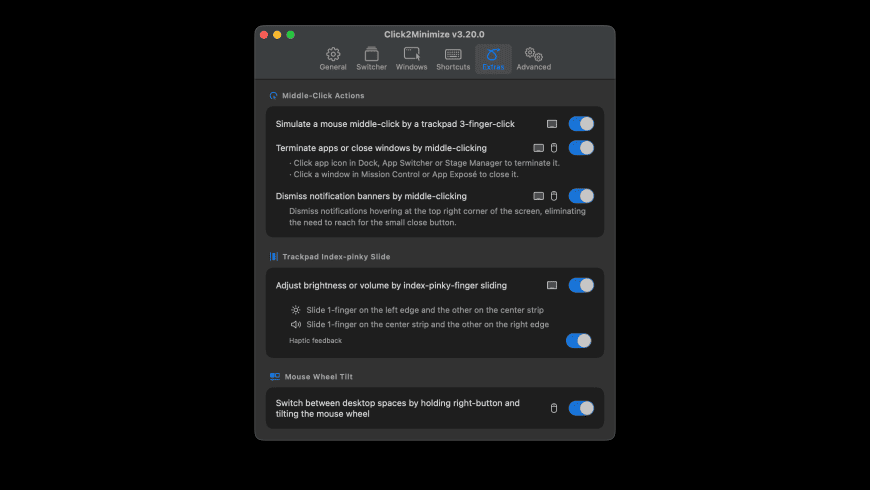Click "Click app icon in Dock" description line
Screen dimensions: 870x490
424,163
